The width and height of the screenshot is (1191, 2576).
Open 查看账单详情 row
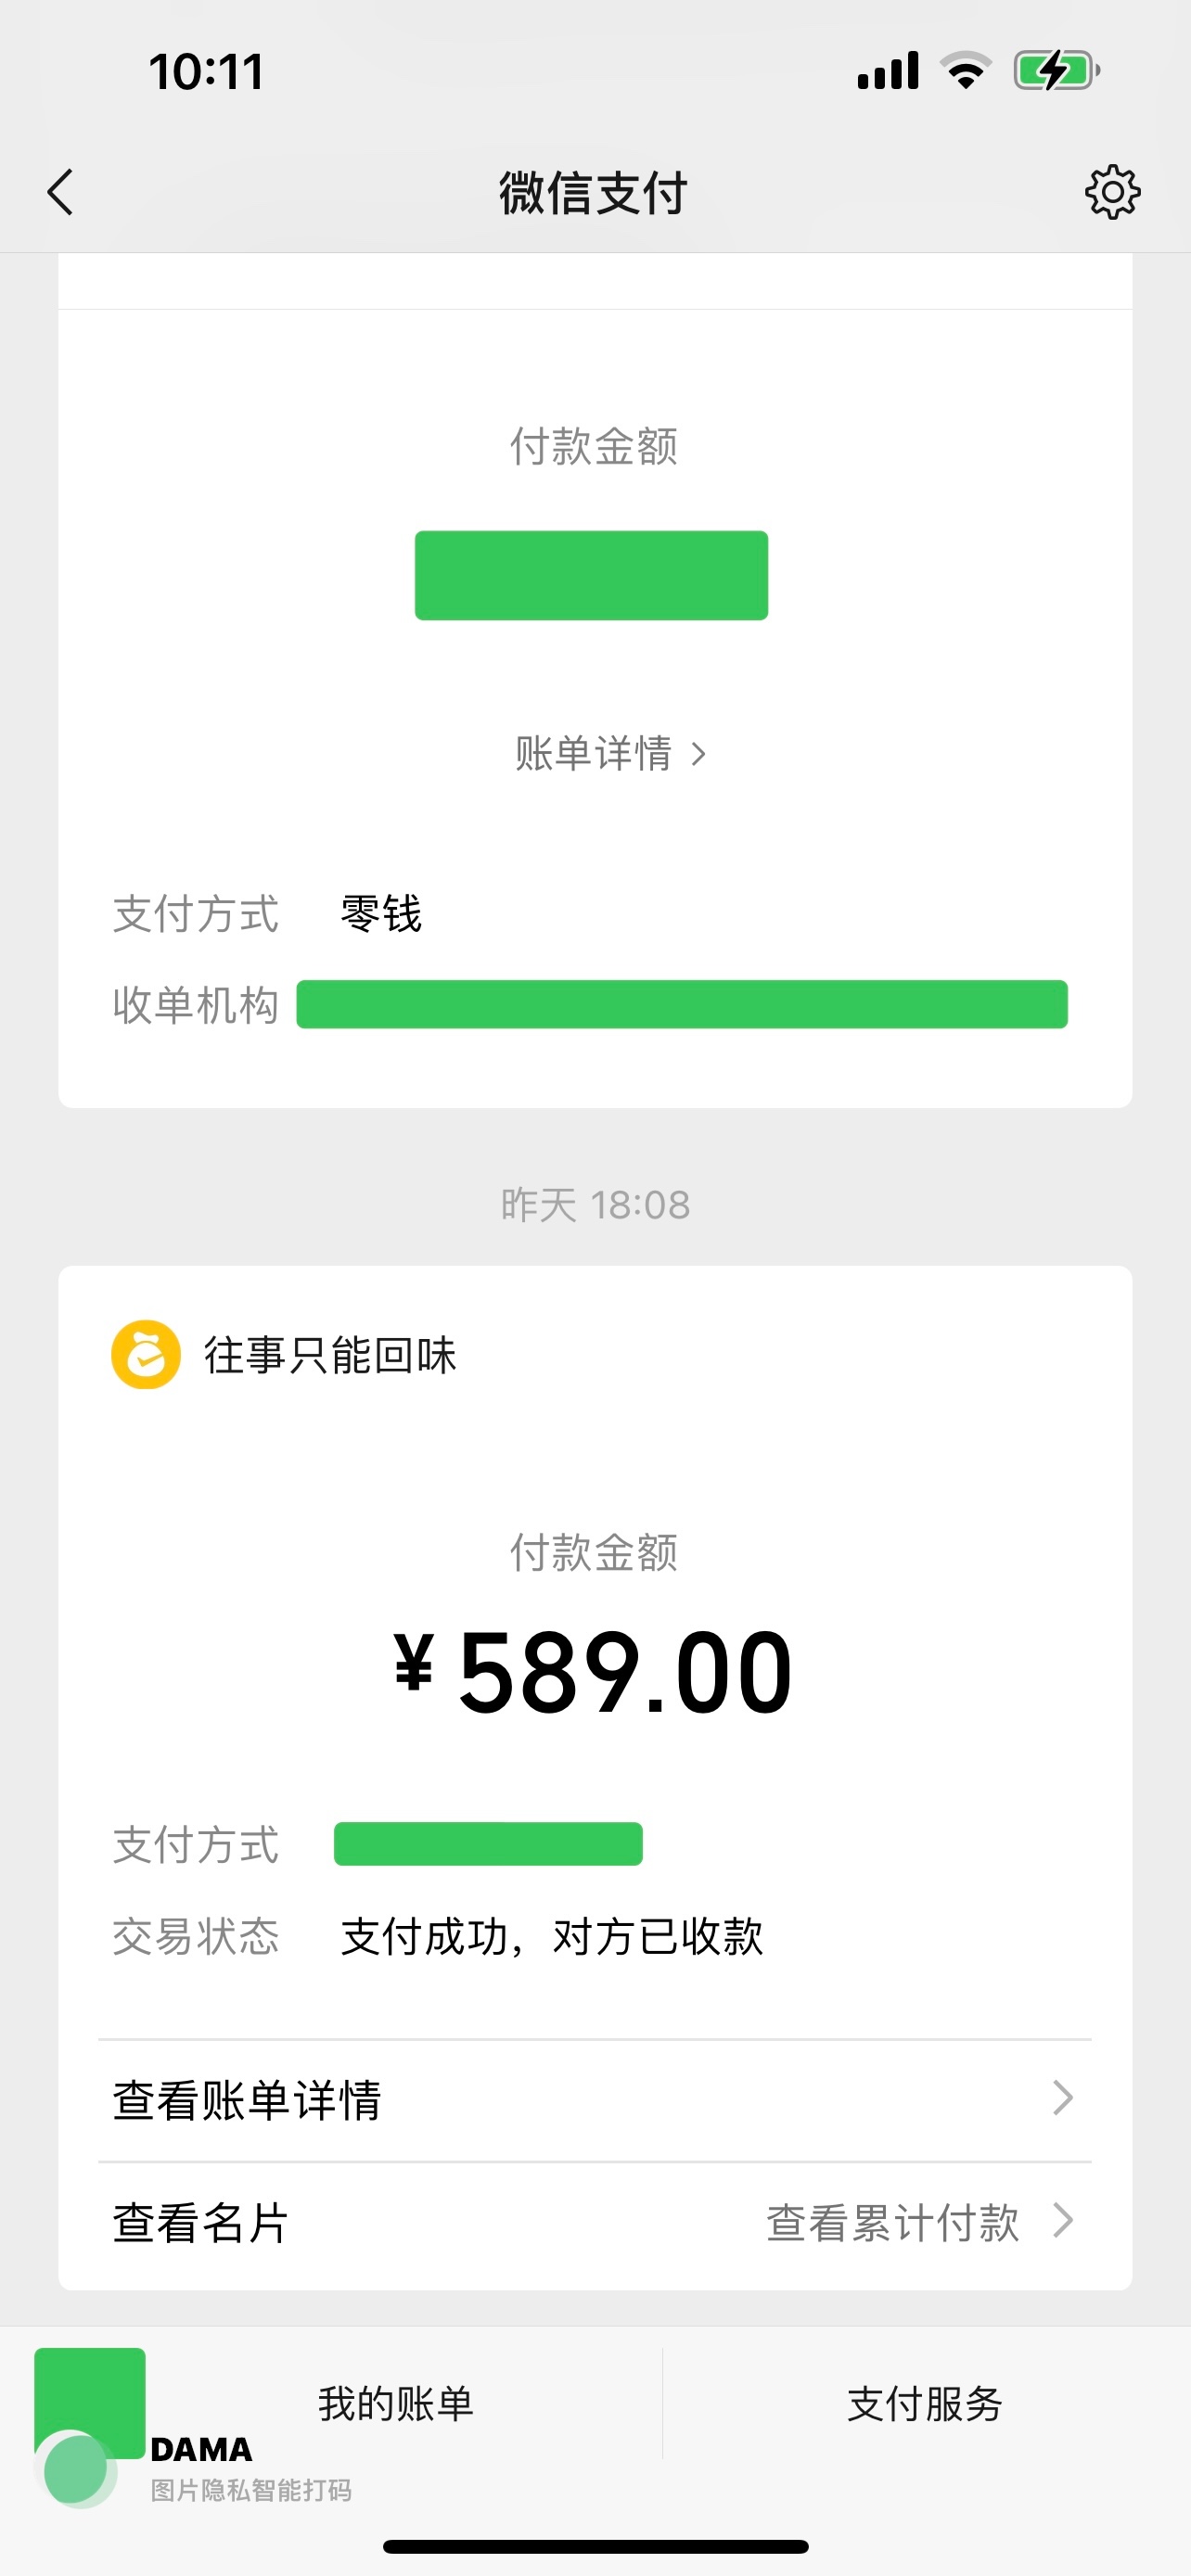coord(594,2100)
